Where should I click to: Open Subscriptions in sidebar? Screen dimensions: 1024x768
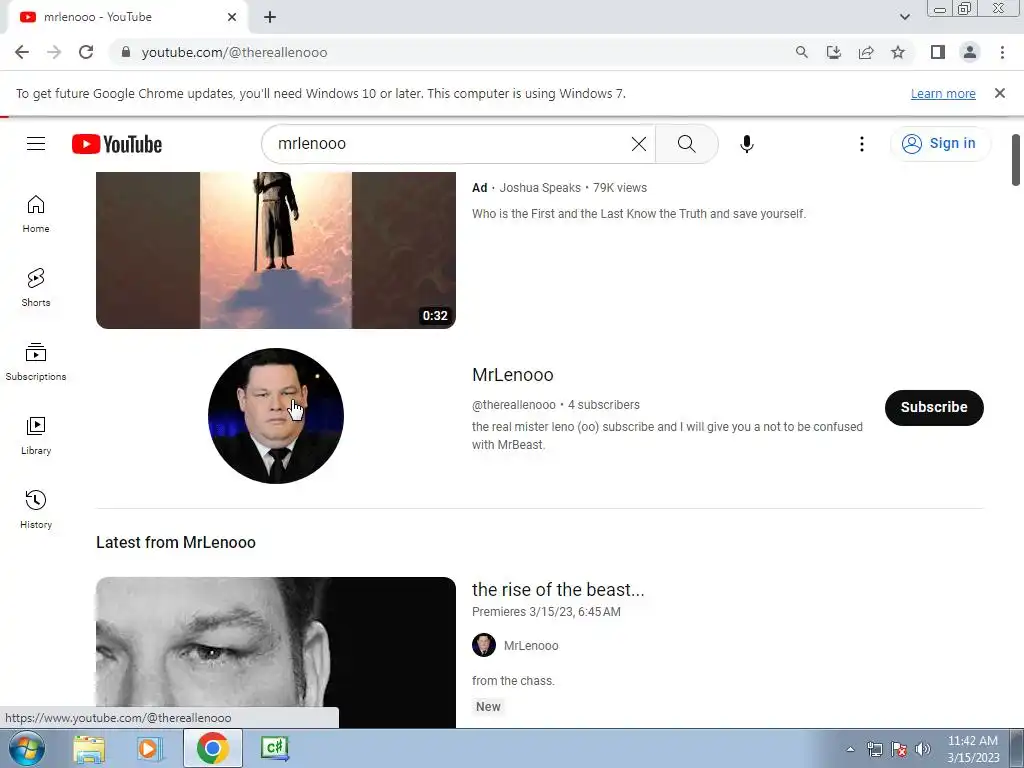[36, 362]
